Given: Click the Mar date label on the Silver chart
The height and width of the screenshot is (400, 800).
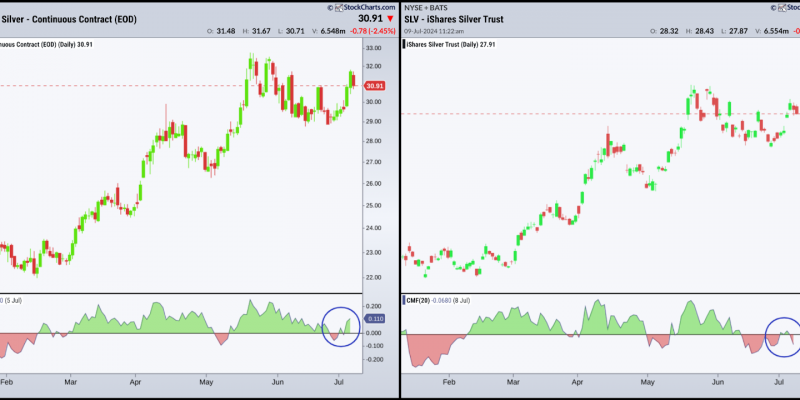Looking at the screenshot, I should (x=71, y=381).
